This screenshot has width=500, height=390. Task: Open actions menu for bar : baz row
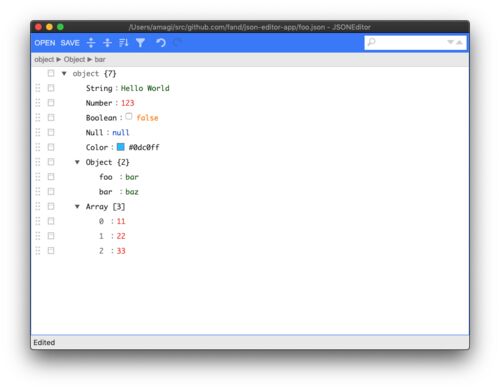[51, 192]
